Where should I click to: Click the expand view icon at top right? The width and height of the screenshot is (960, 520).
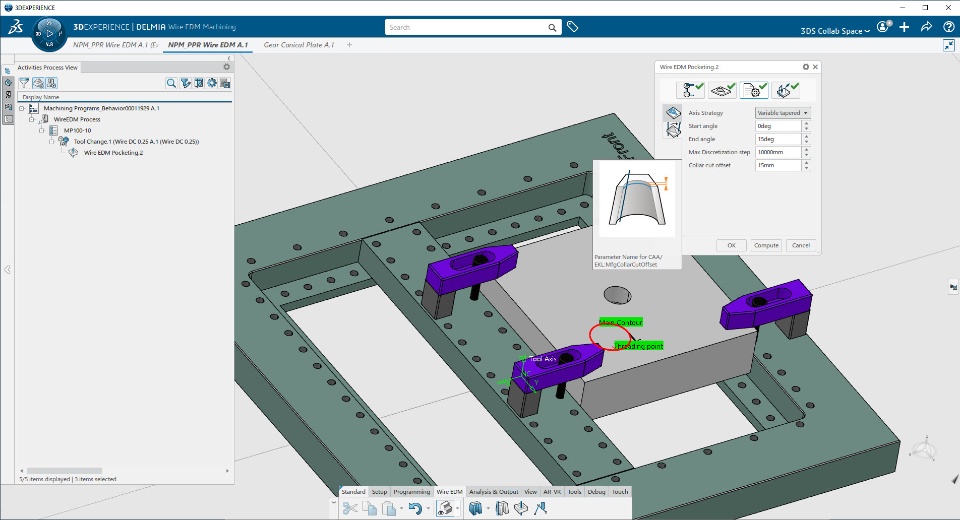(948, 45)
